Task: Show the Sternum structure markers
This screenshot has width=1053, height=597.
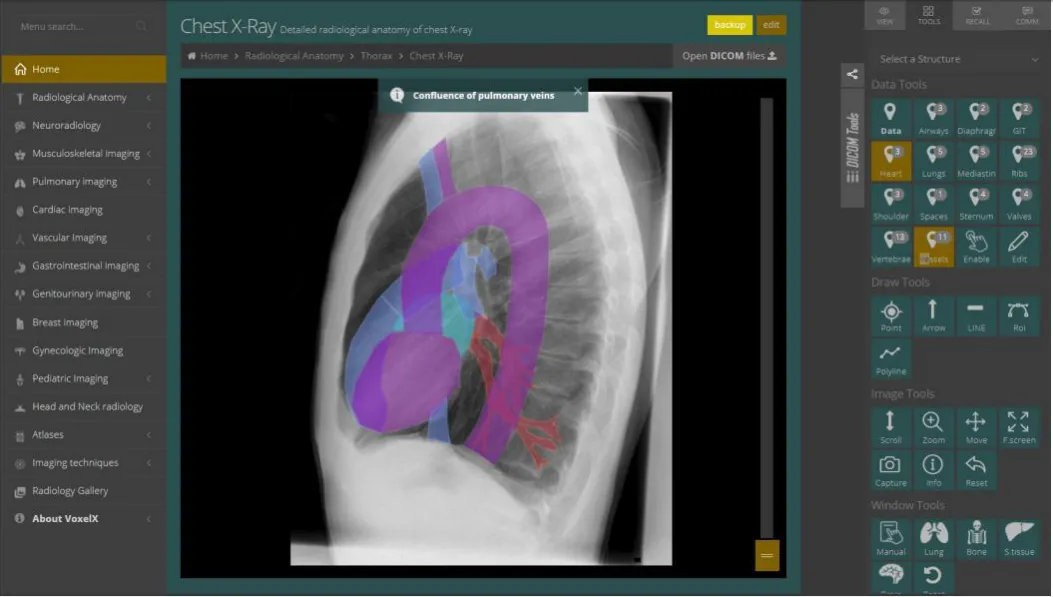Action: 976,204
